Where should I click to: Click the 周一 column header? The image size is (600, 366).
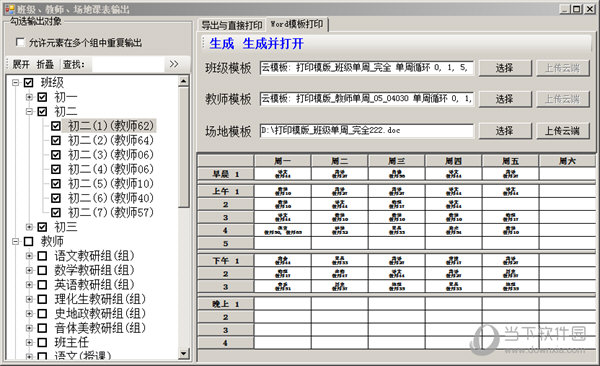pos(283,161)
